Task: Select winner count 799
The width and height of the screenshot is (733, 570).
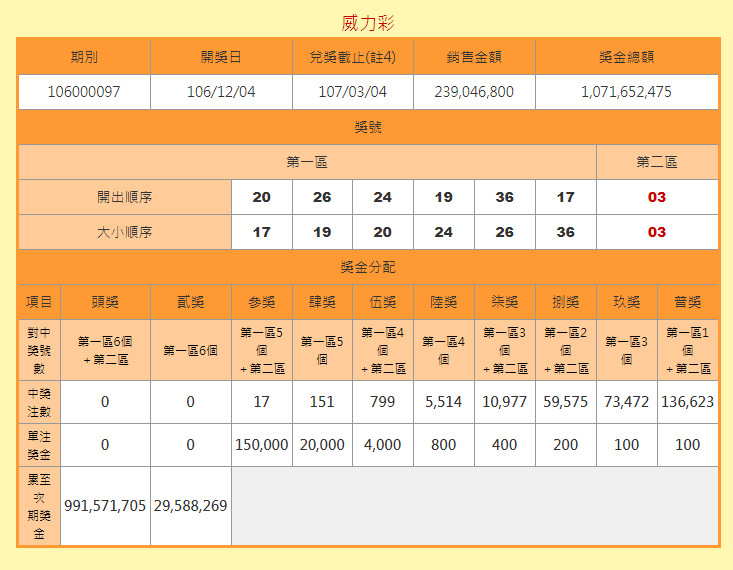Action: coord(382,402)
